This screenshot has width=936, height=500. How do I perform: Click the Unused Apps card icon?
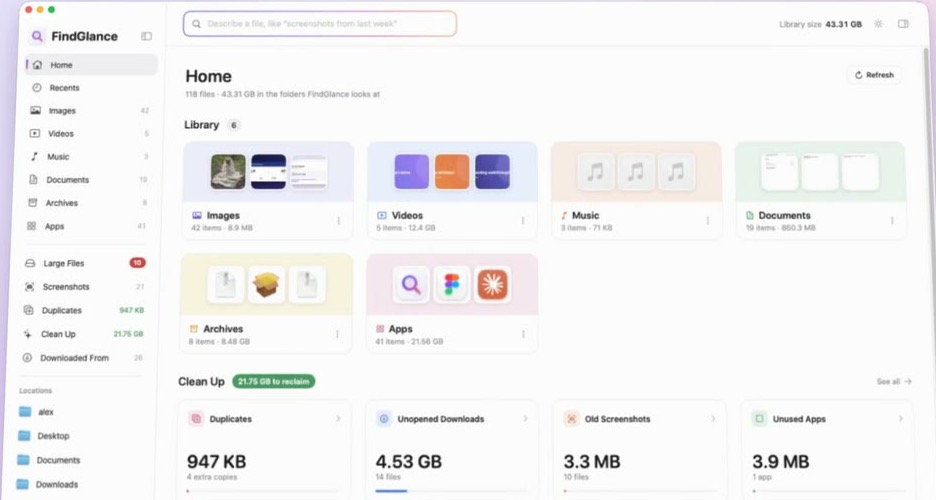759,419
